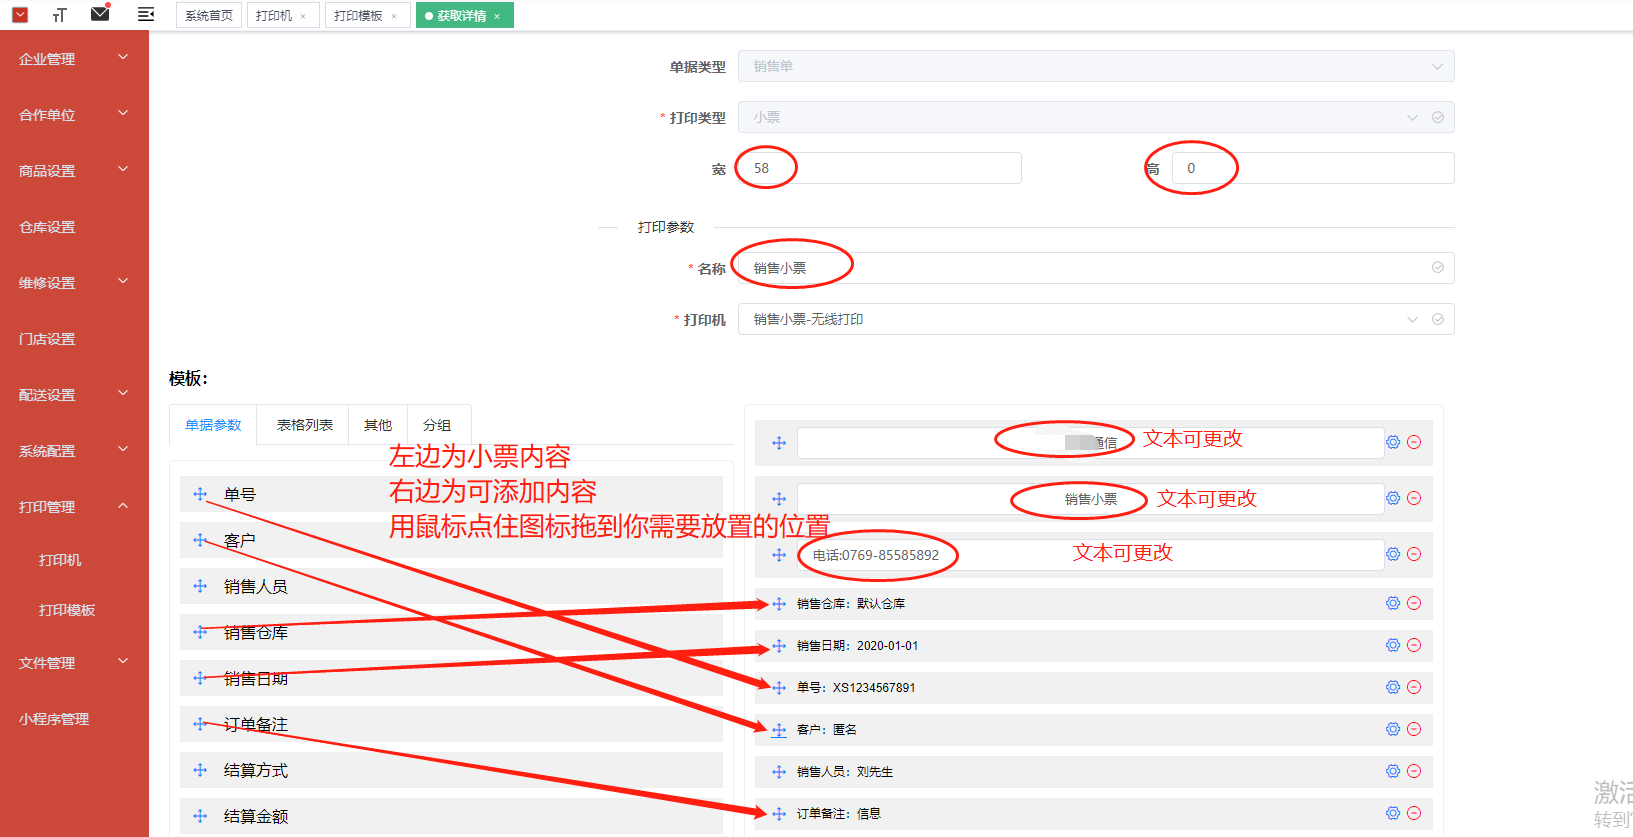Edit the 电话:0769-85585892 text field
This screenshot has width=1633, height=837.
1090,555
